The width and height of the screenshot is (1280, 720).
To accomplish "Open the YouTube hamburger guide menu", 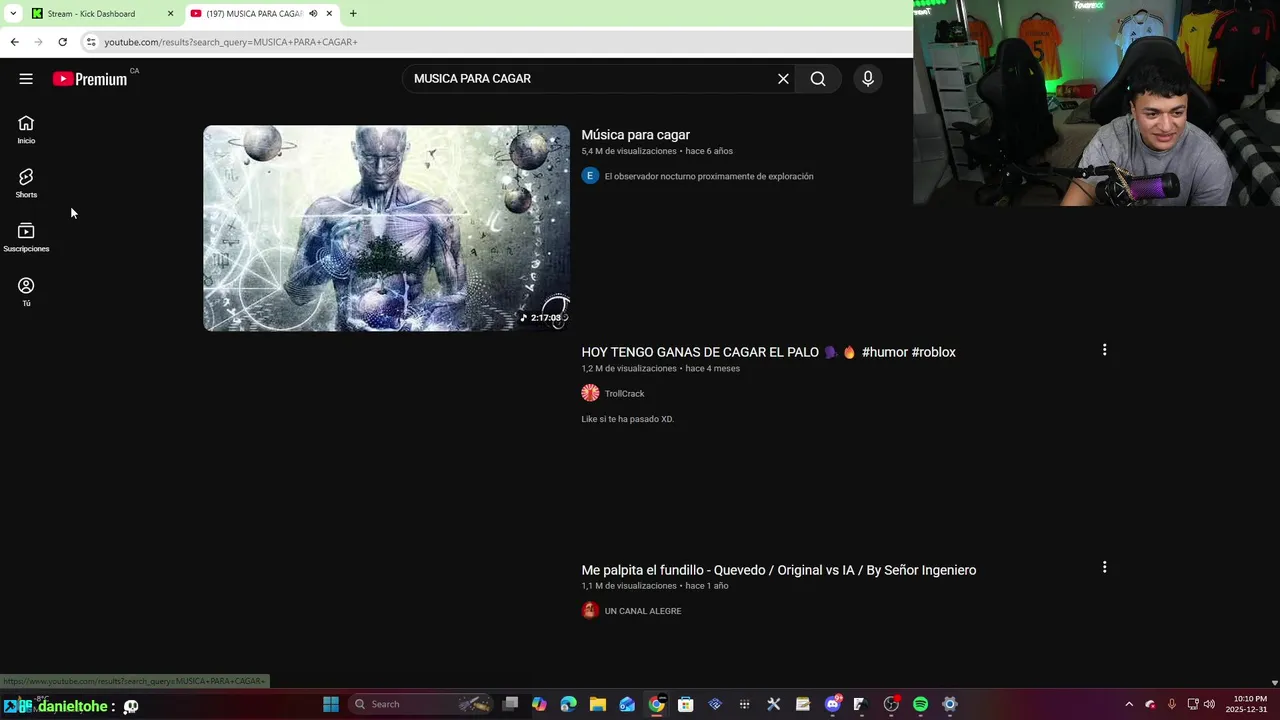I will (26, 79).
